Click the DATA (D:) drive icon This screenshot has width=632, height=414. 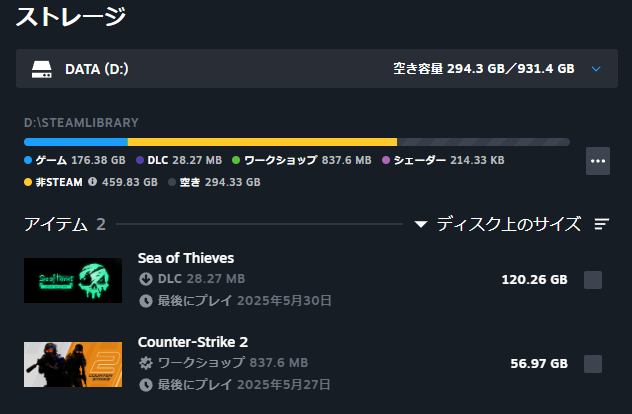tap(42, 69)
